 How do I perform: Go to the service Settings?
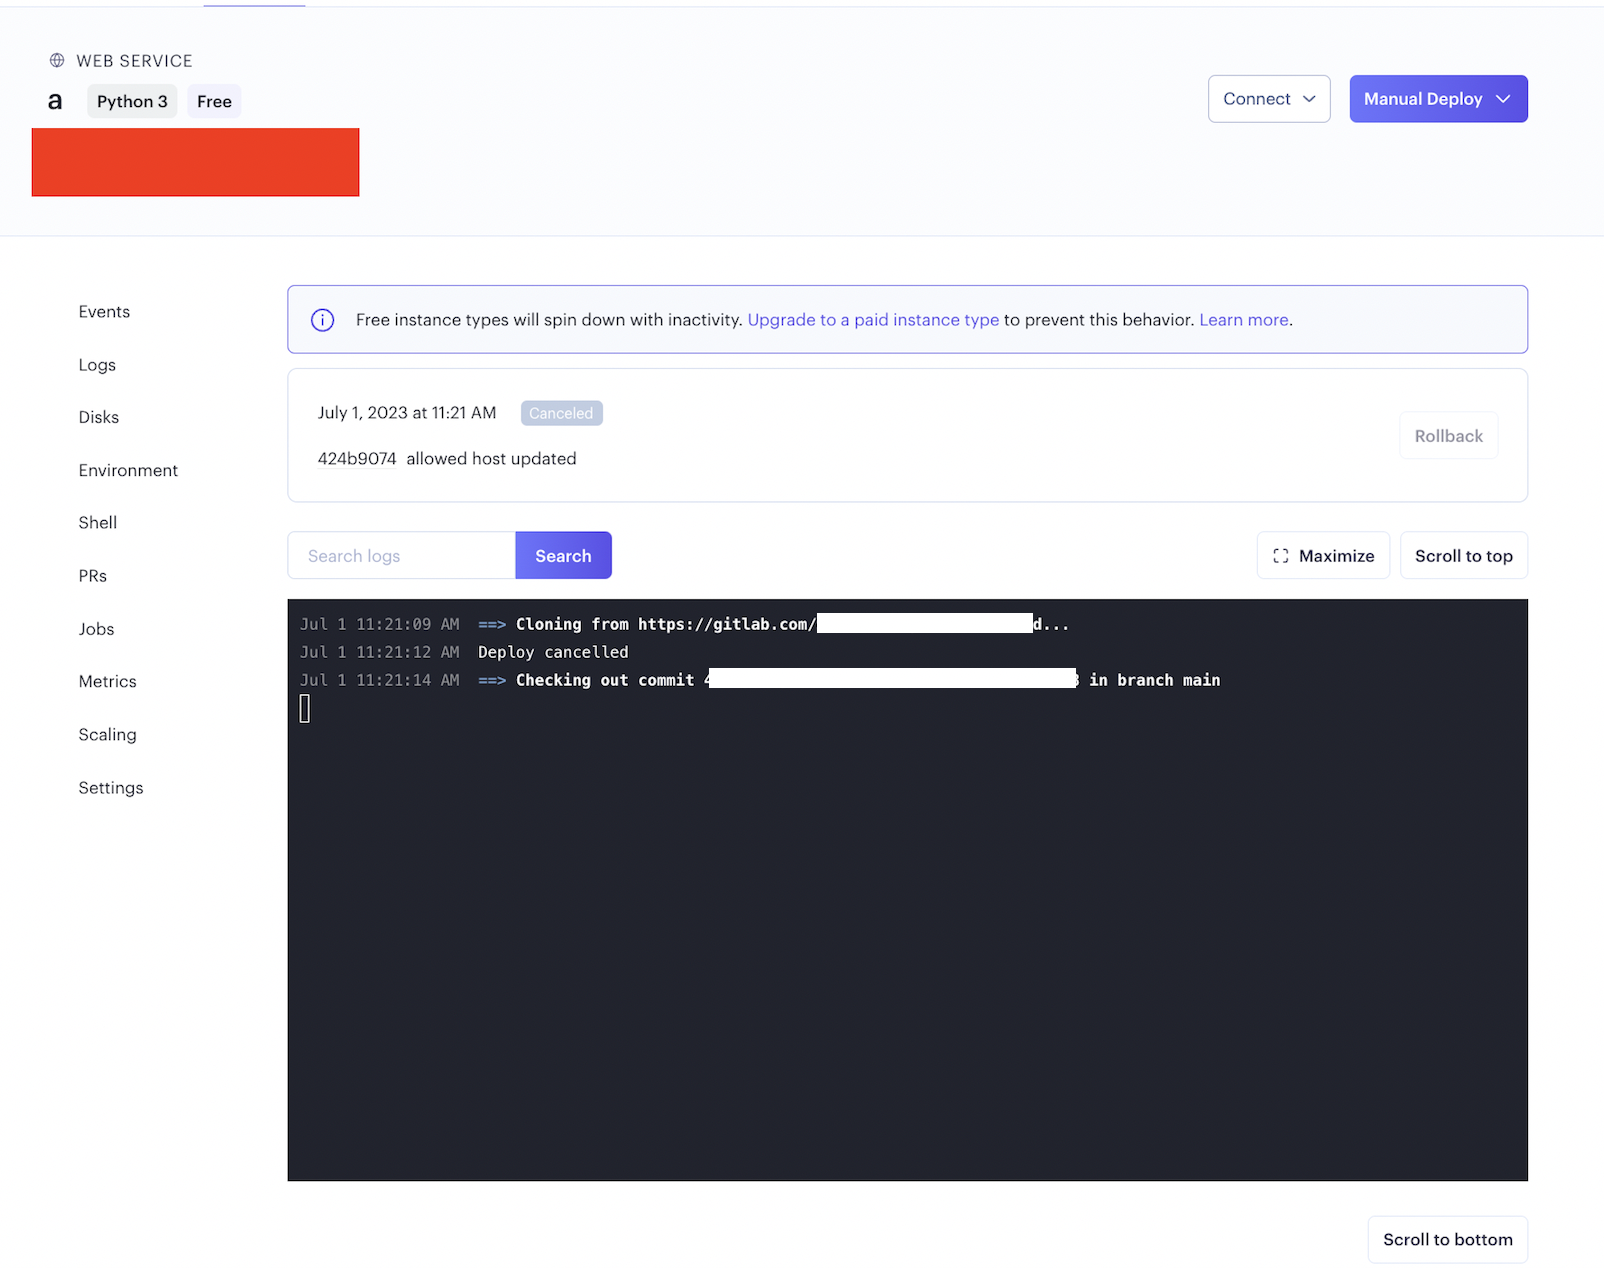tap(111, 788)
